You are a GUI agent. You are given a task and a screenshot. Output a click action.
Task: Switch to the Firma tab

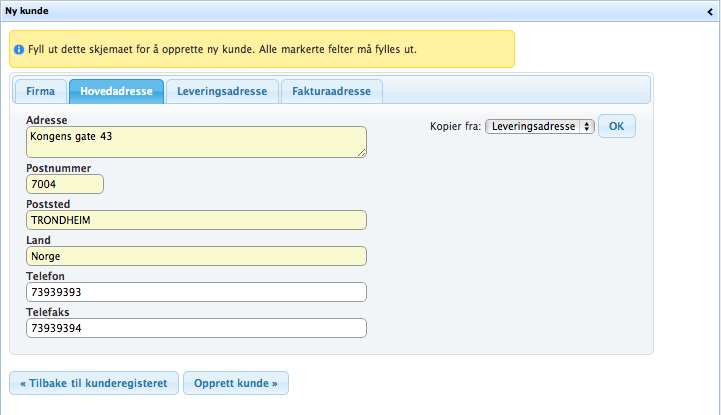click(40, 91)
